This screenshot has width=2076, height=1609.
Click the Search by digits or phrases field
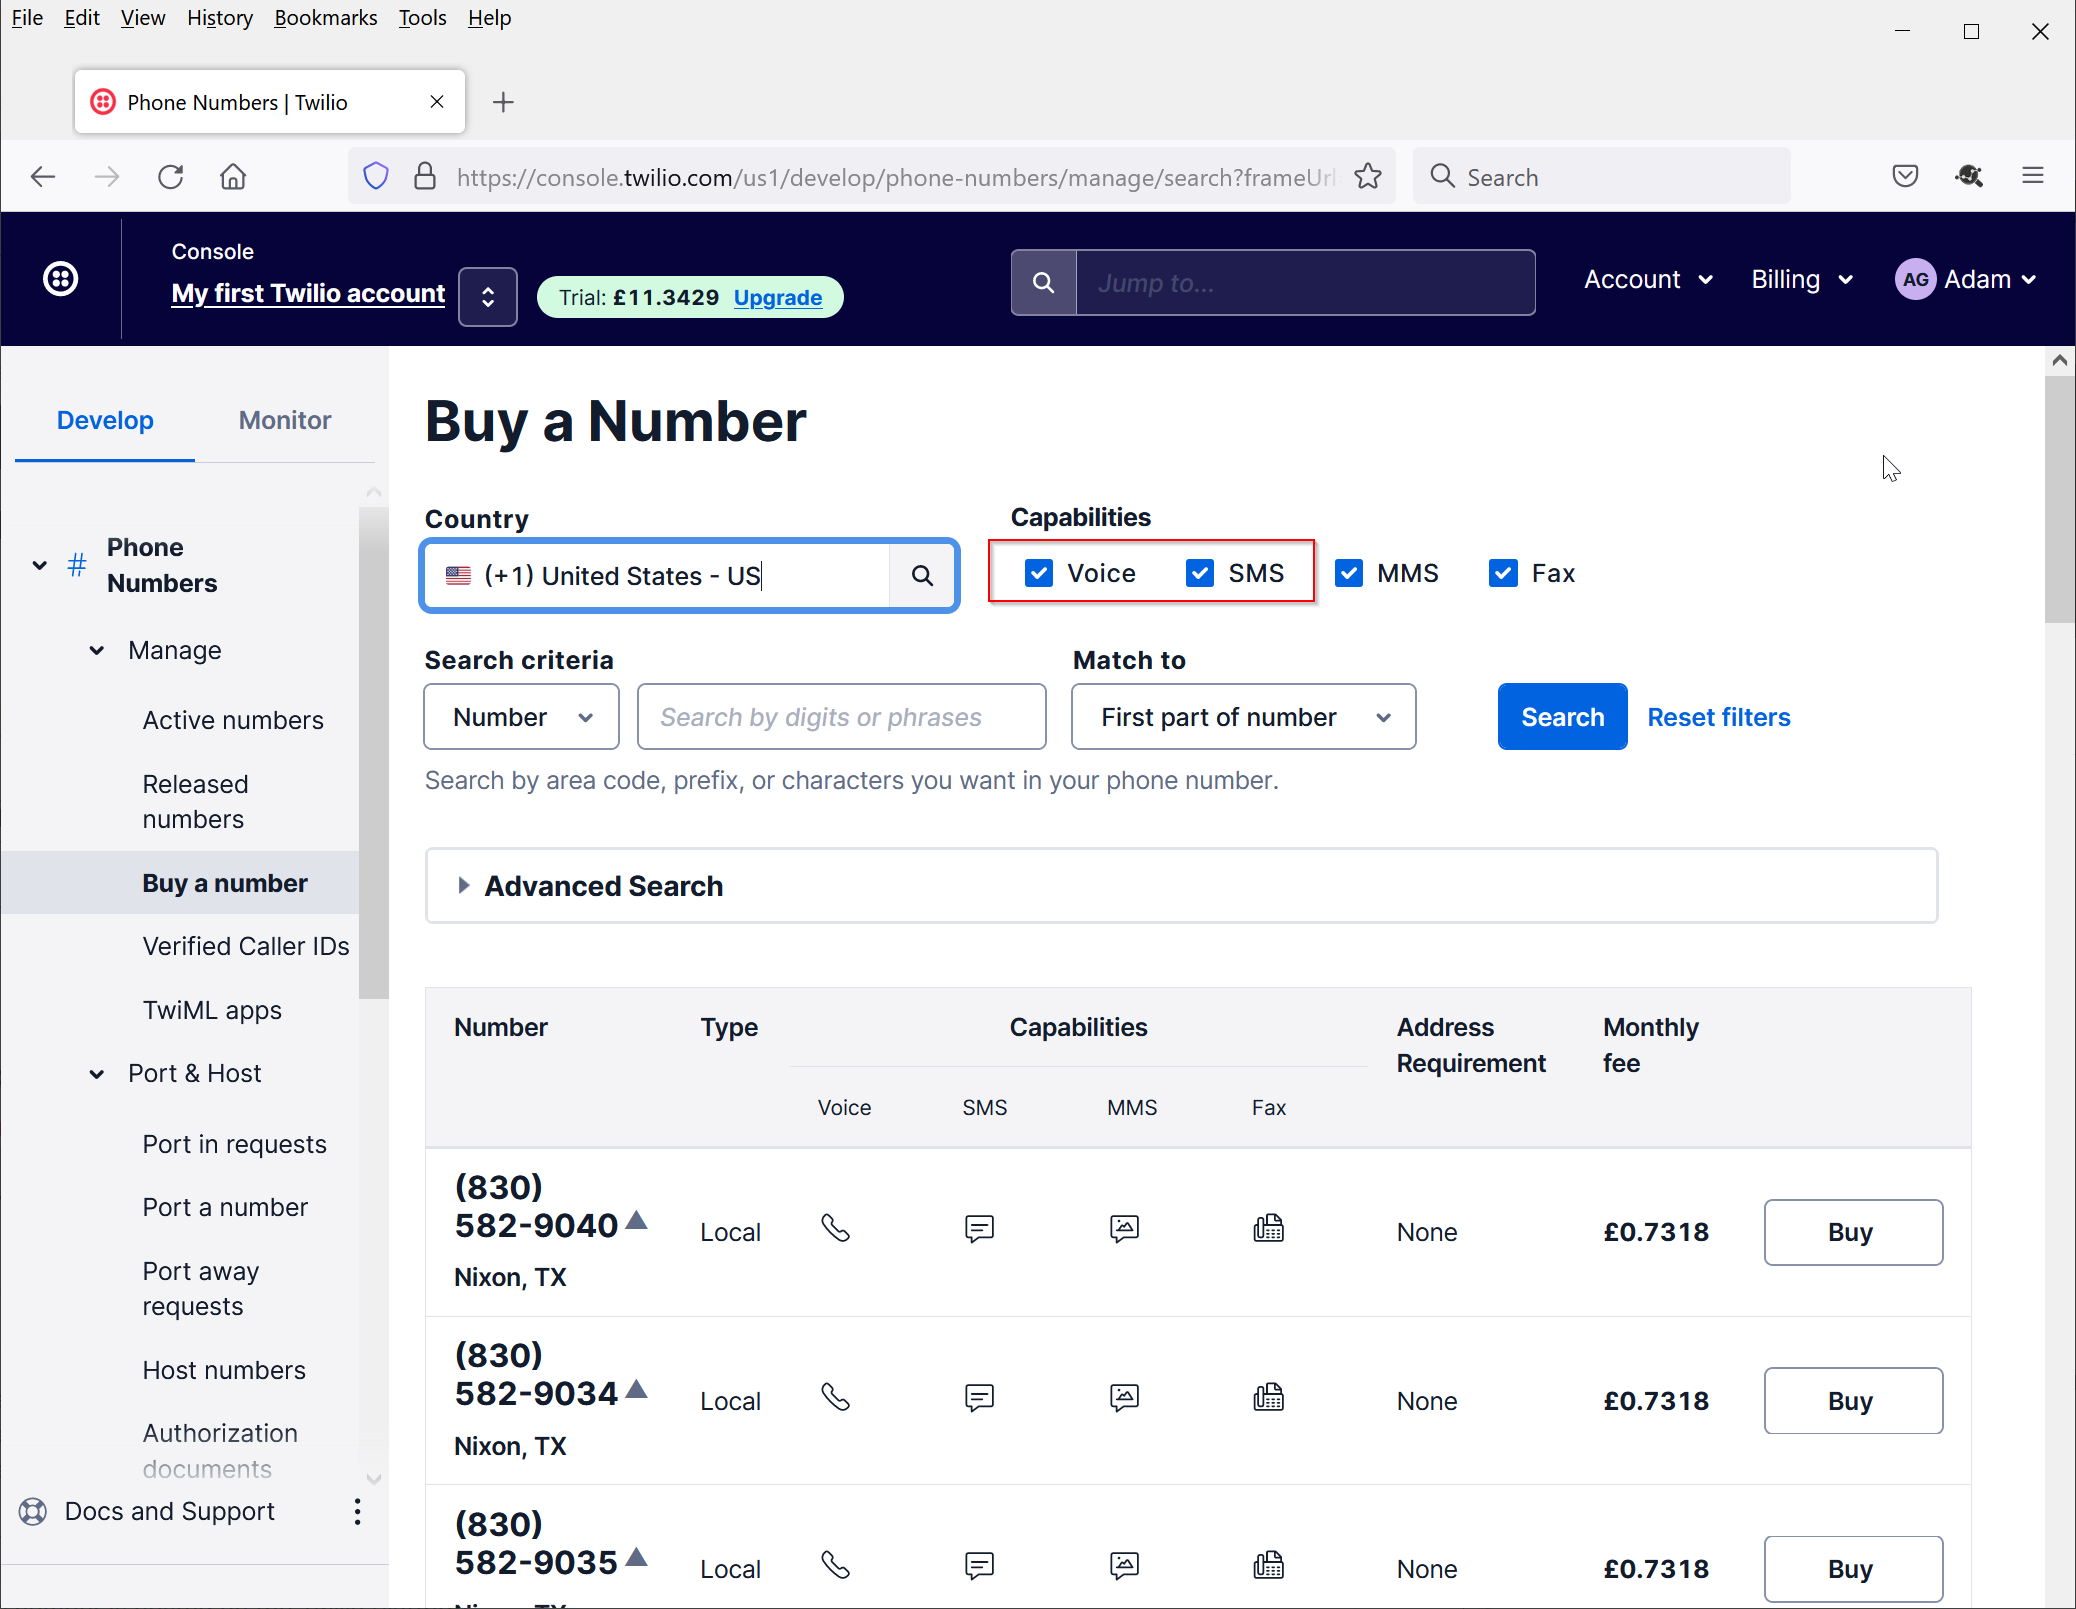841,717
